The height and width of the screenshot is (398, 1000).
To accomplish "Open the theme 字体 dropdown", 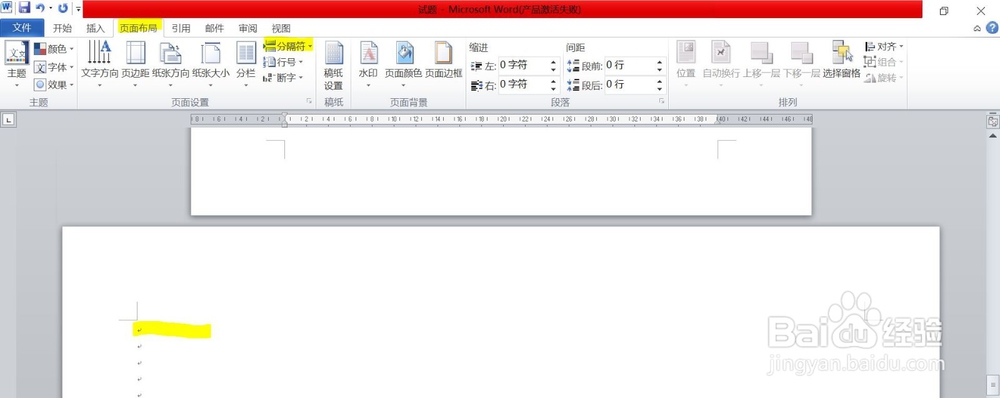I will 54,67.
